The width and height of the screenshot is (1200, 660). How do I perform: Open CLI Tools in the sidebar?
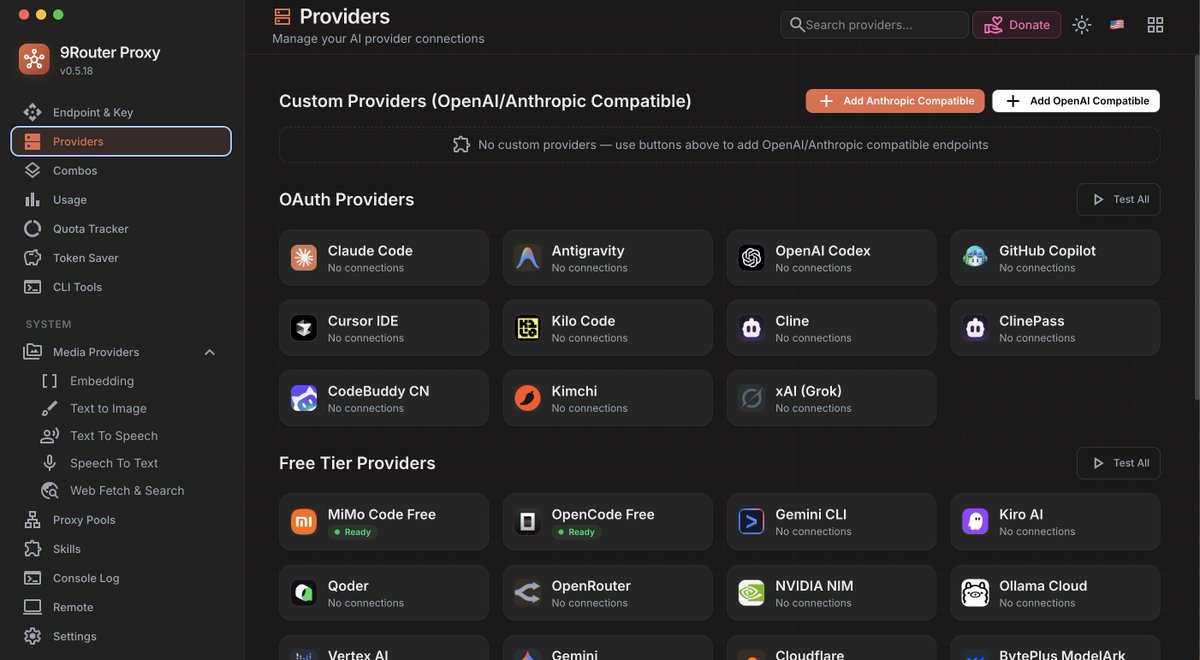[121, 286]
